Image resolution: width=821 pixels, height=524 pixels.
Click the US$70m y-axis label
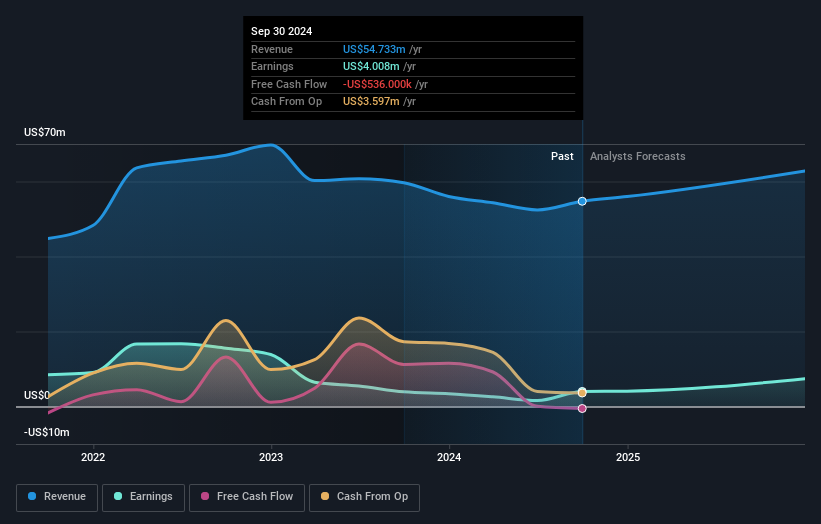coord(45,132)
